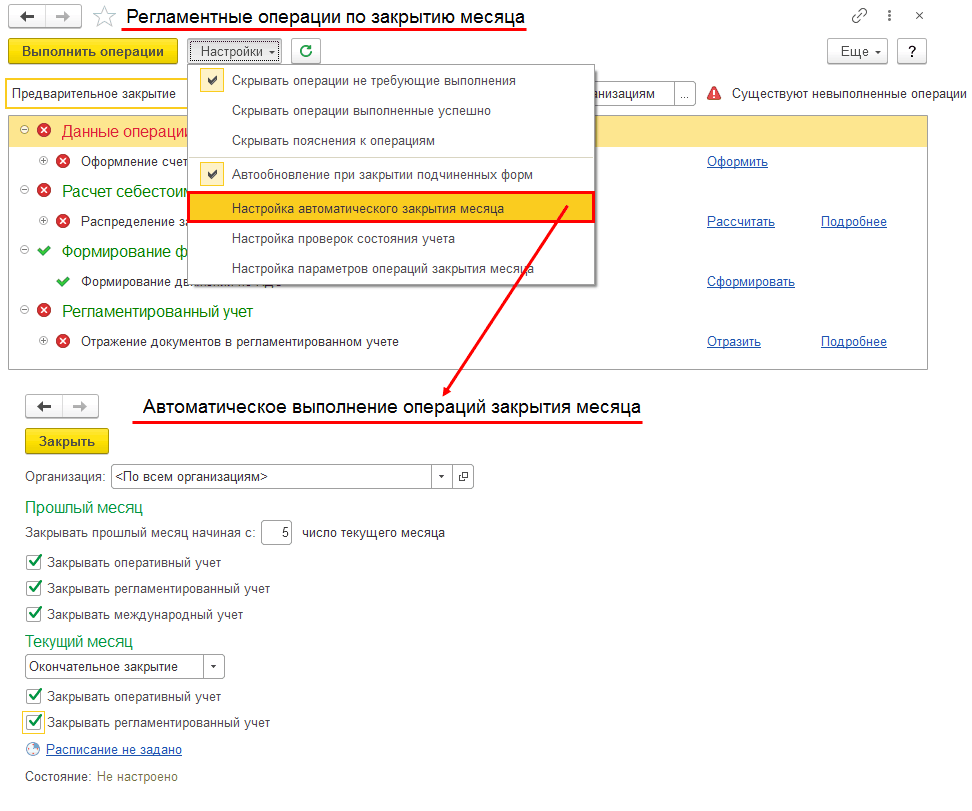Choose Скрывать операции выполненные успешно
This screenshot has height=811, width=972.
point(361,111)
